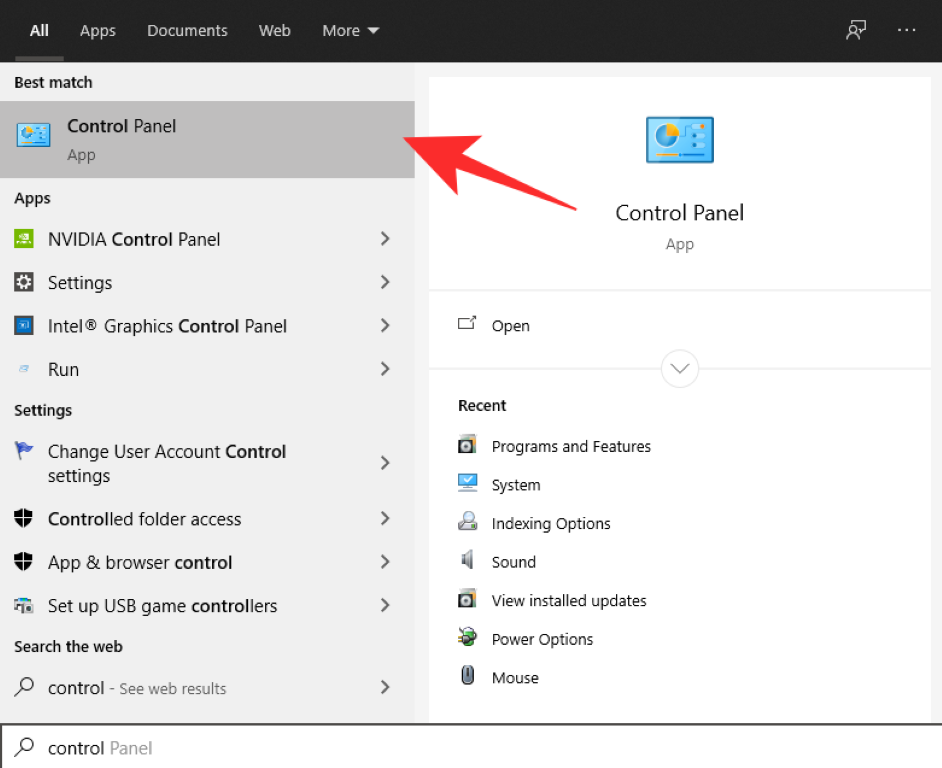942x768 pixels.
Task: Select the Intel Graphics Control Panel icon
Action: (24, 326)
